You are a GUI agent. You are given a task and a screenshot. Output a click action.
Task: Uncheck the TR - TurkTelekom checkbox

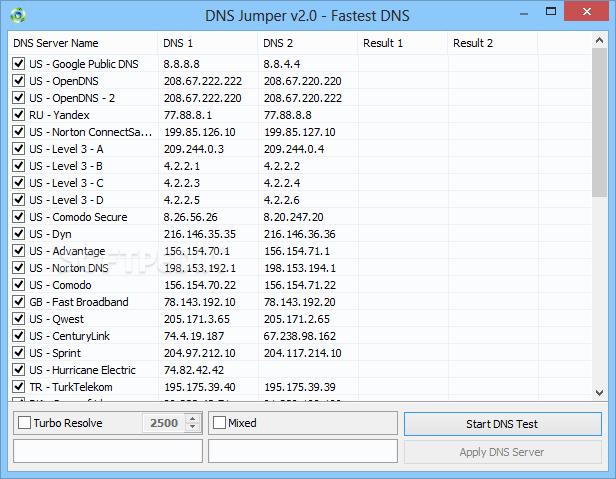(18, 387)
